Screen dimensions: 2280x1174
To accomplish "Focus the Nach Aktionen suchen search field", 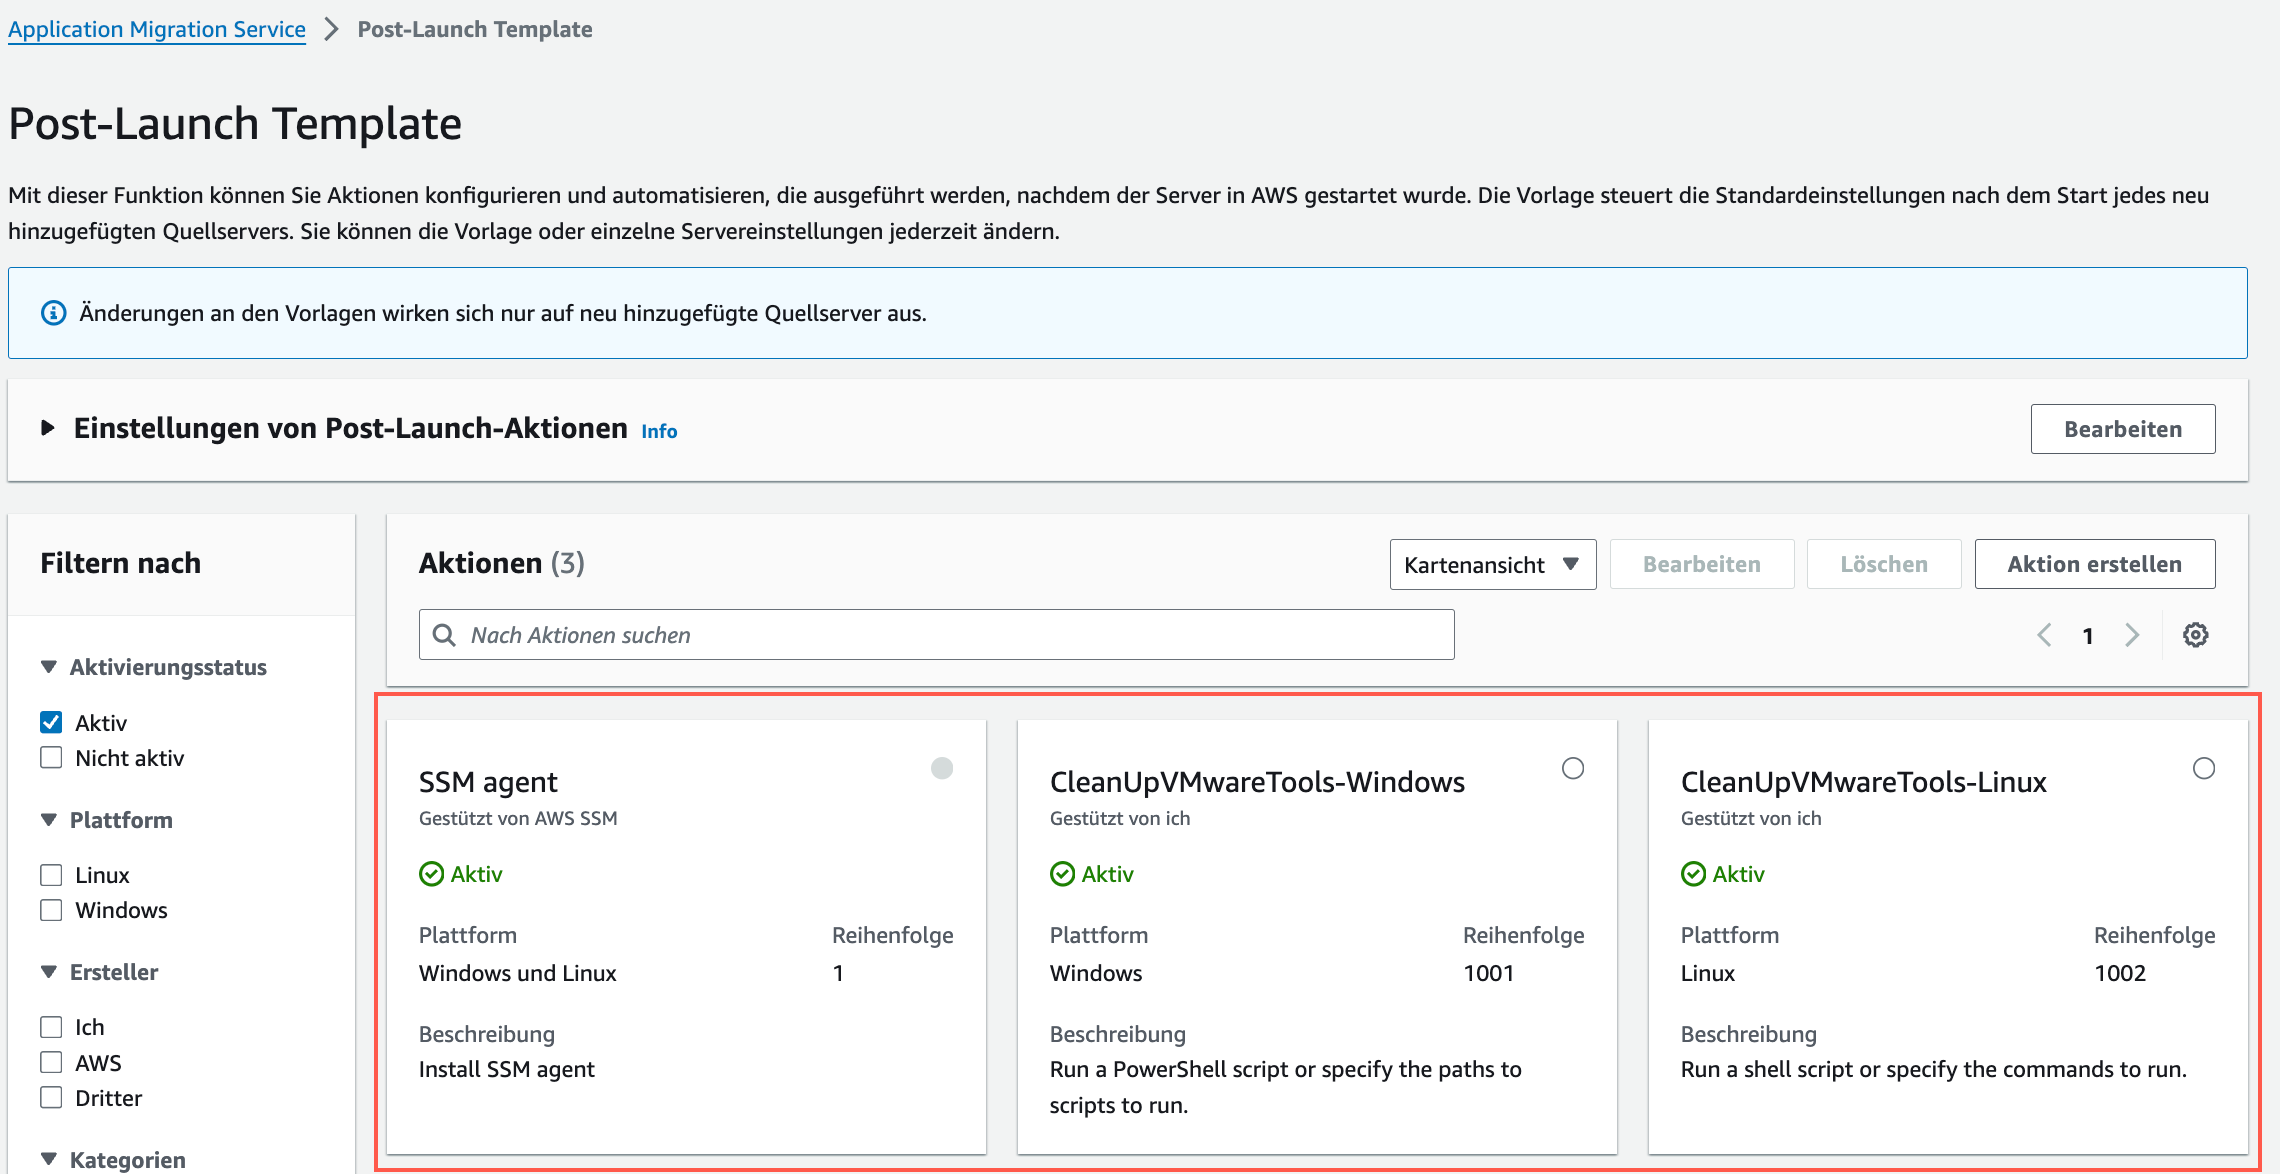I will pyautogui.click(x=936, y=635).
